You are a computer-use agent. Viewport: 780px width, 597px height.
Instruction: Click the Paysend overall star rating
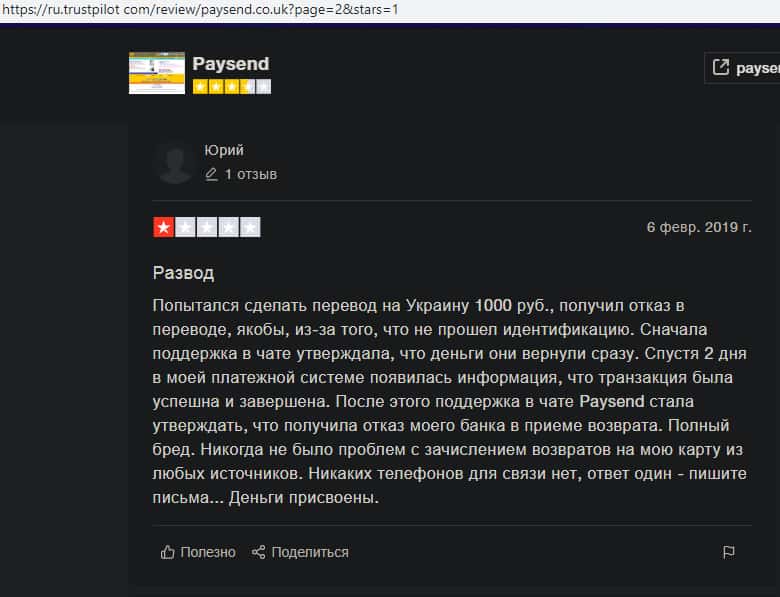(x=232, y=87)
